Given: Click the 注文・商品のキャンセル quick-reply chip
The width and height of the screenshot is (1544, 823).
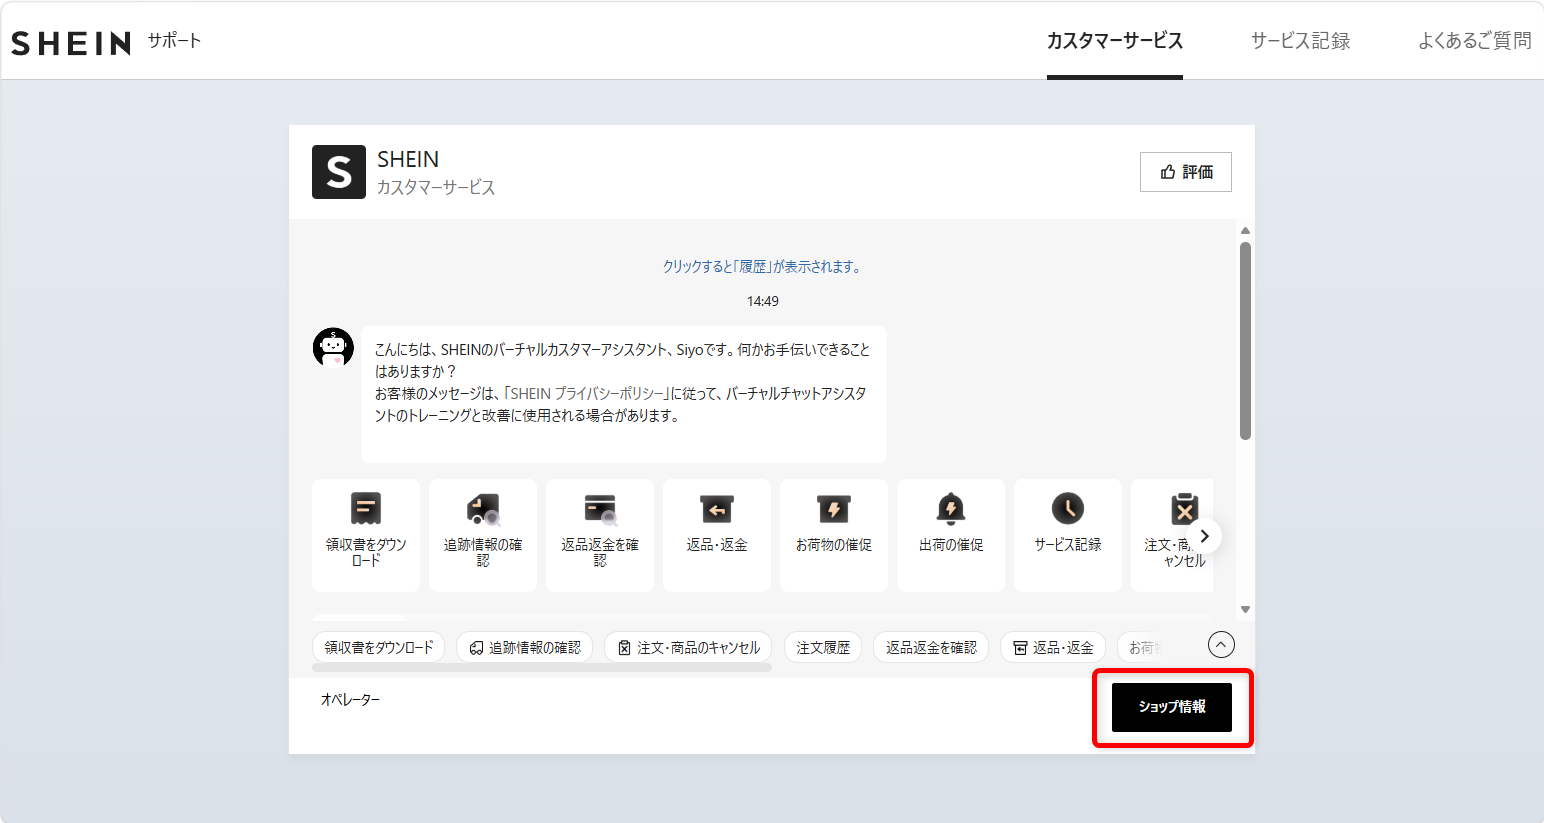Looking at the screenshot, I should tap(688, 648).
